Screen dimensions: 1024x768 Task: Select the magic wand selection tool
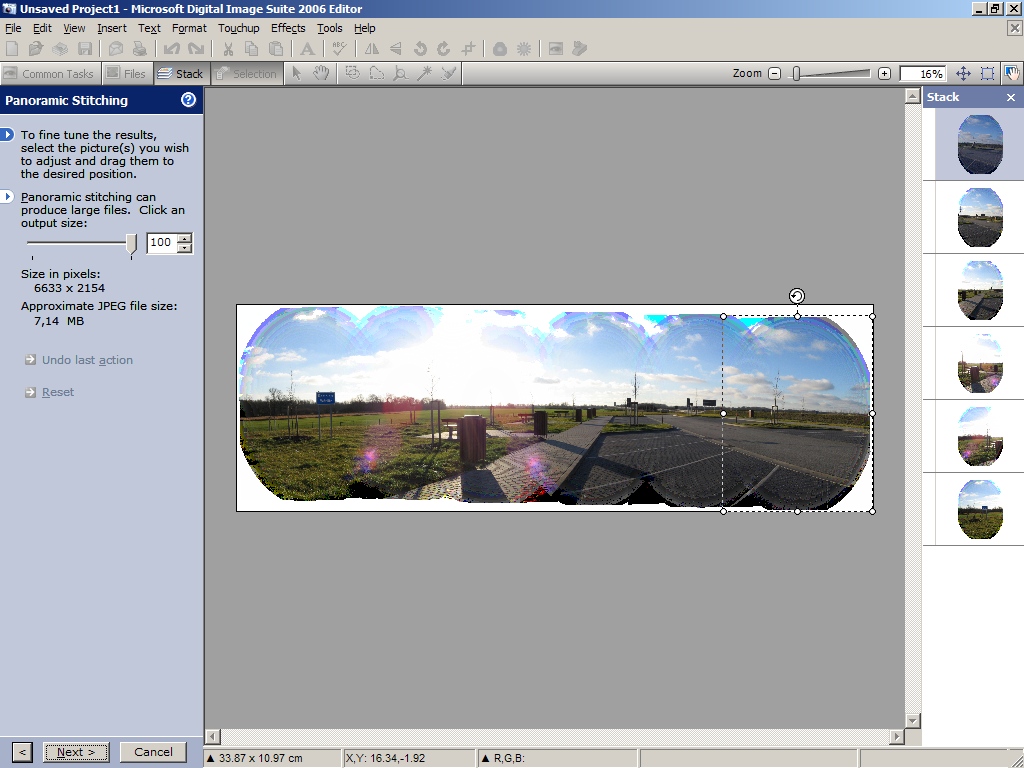(x=424, y=74)
